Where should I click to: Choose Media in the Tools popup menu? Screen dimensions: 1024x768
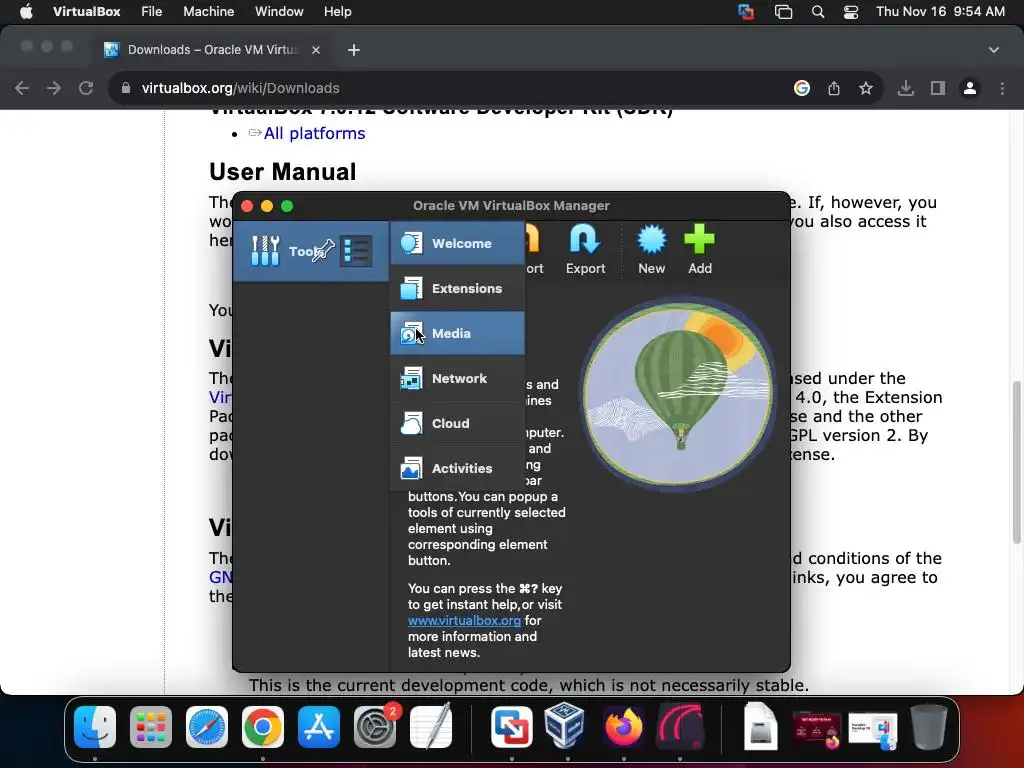click(457, 333)
